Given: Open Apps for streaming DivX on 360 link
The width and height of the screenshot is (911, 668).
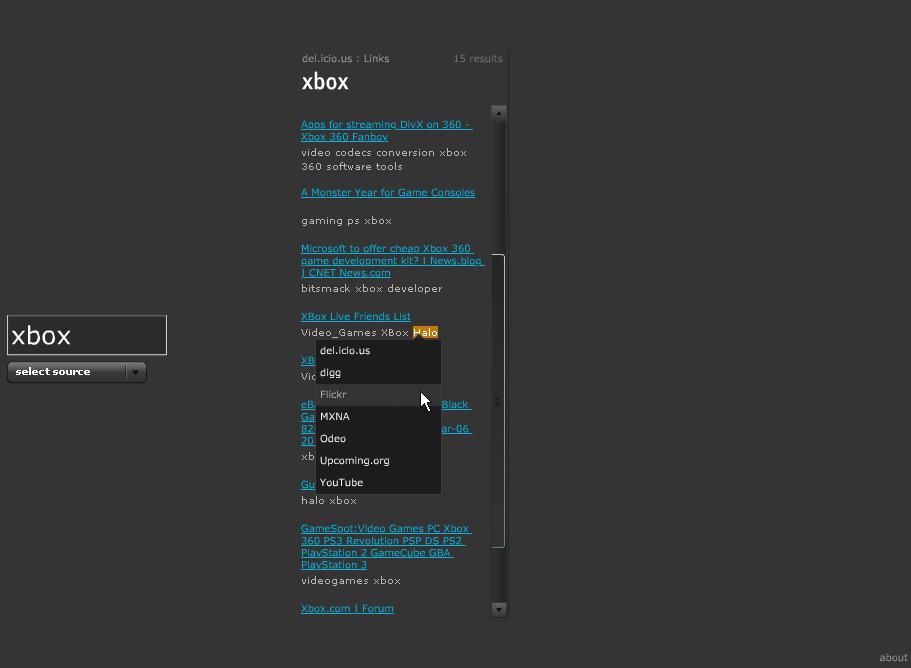Looking at the screenshot, I should click(x=386, y=130).
